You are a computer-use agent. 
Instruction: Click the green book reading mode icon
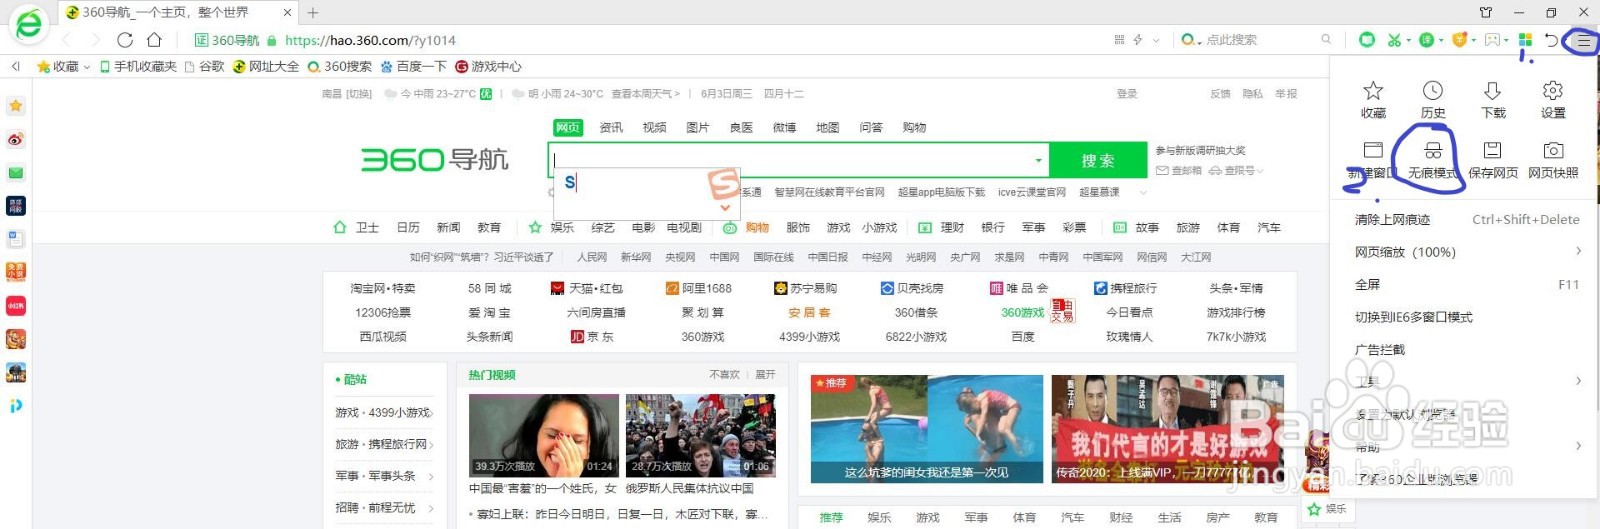[x=1367, y=40]
